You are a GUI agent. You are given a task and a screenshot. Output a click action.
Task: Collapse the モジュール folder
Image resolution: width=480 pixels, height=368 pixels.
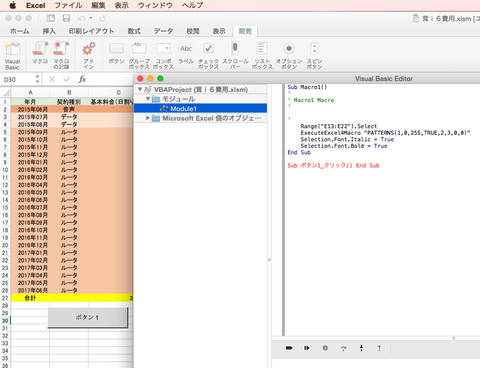148,99
